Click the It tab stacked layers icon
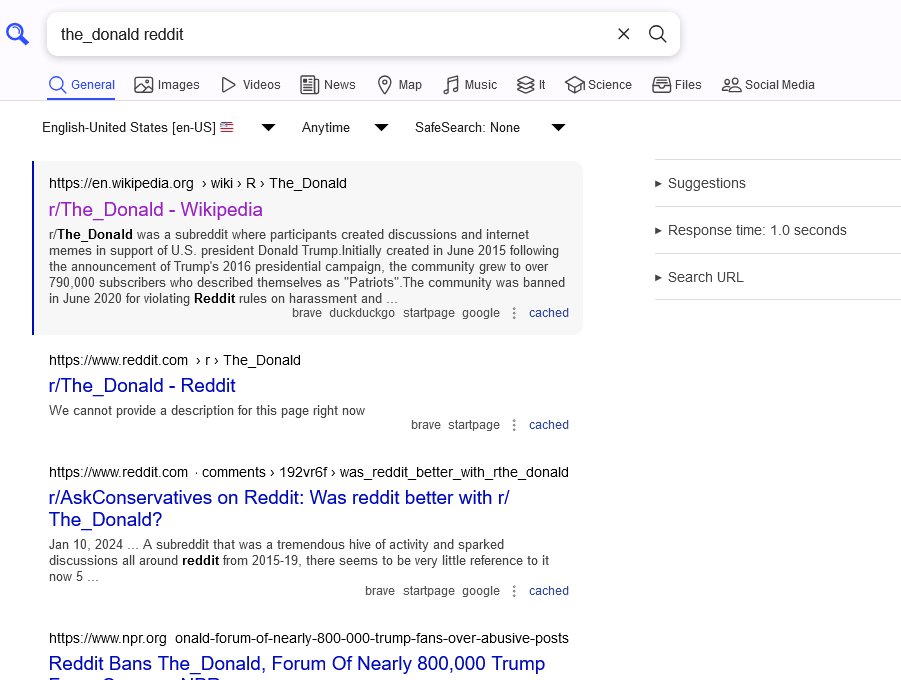901x680 pixels. click(x=525, y=85)
